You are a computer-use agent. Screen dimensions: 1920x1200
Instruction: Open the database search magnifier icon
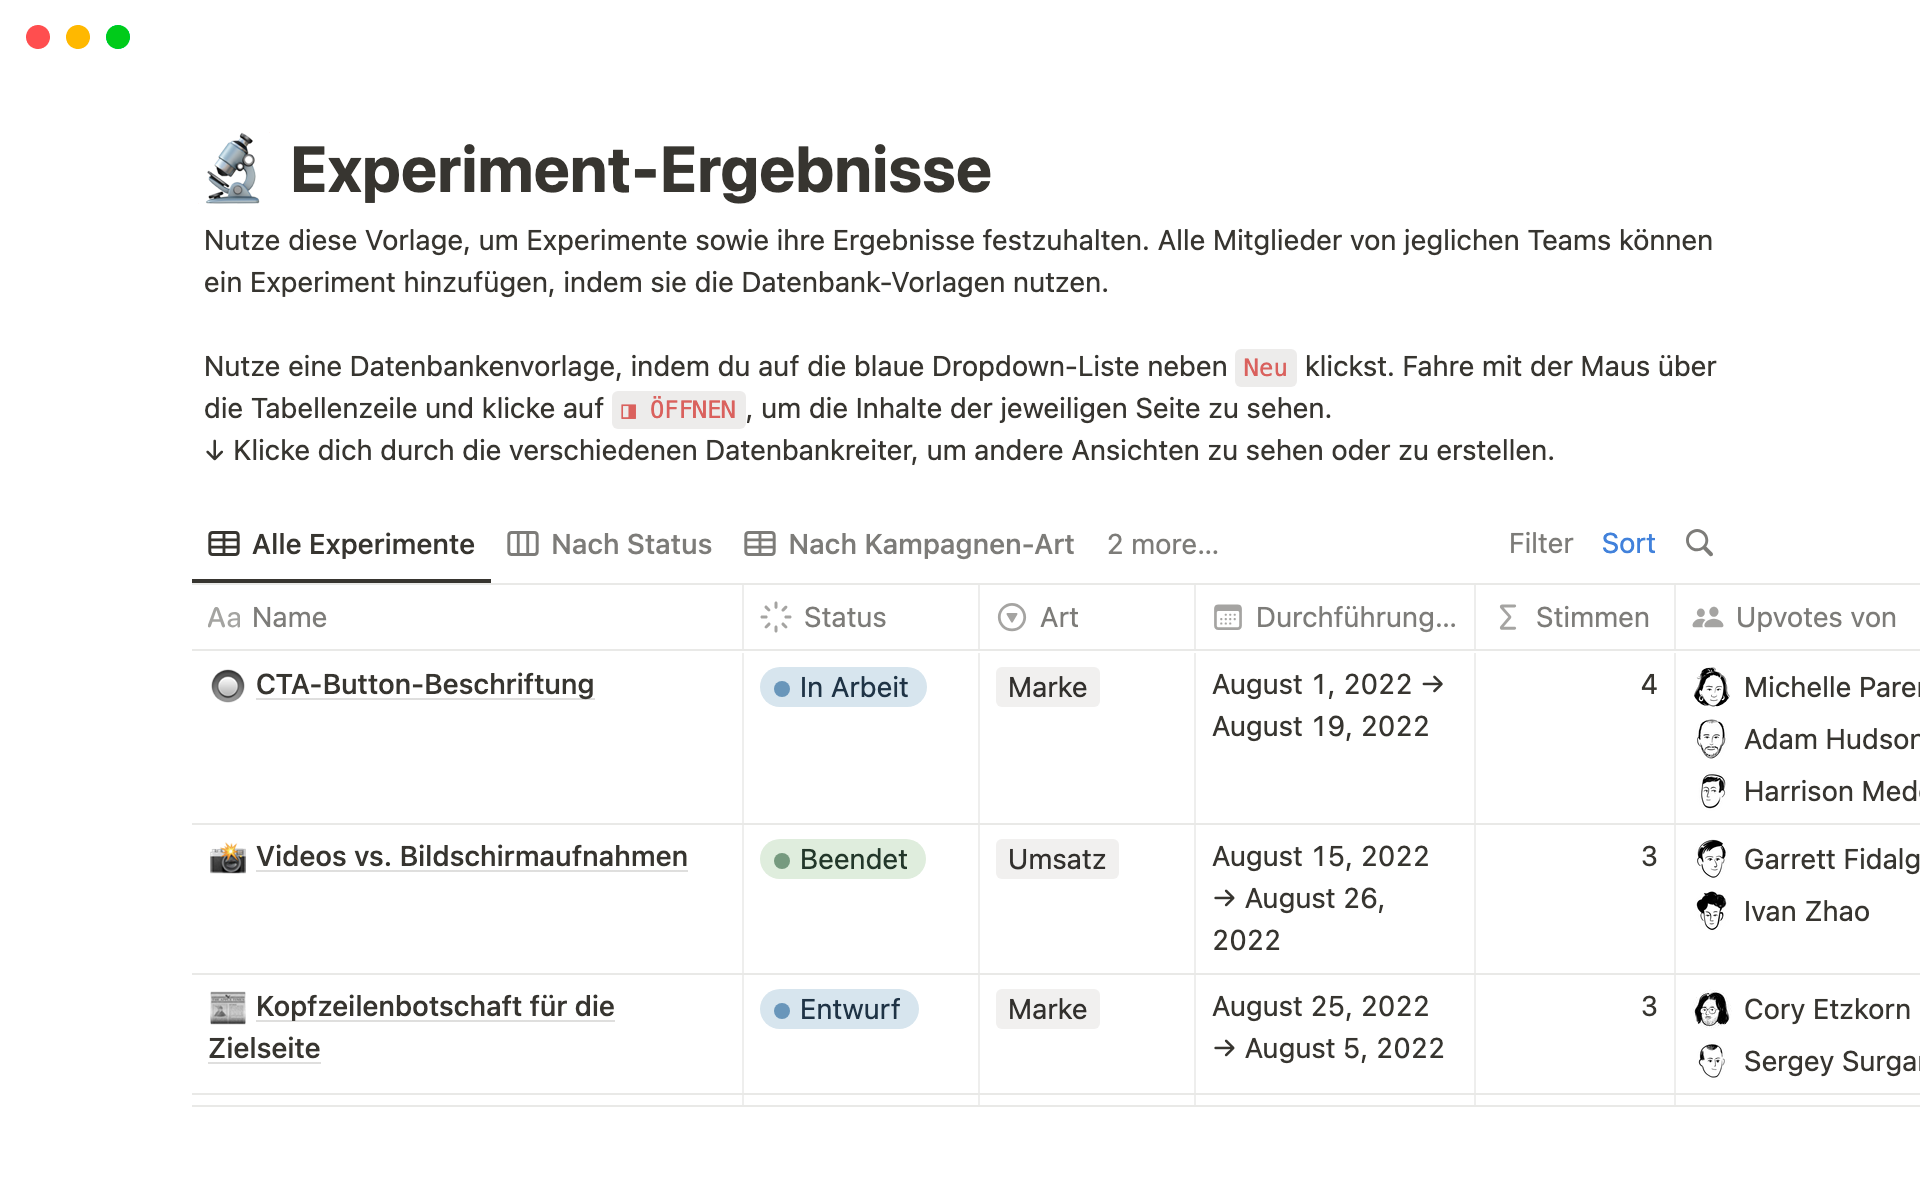point(1699,543)
